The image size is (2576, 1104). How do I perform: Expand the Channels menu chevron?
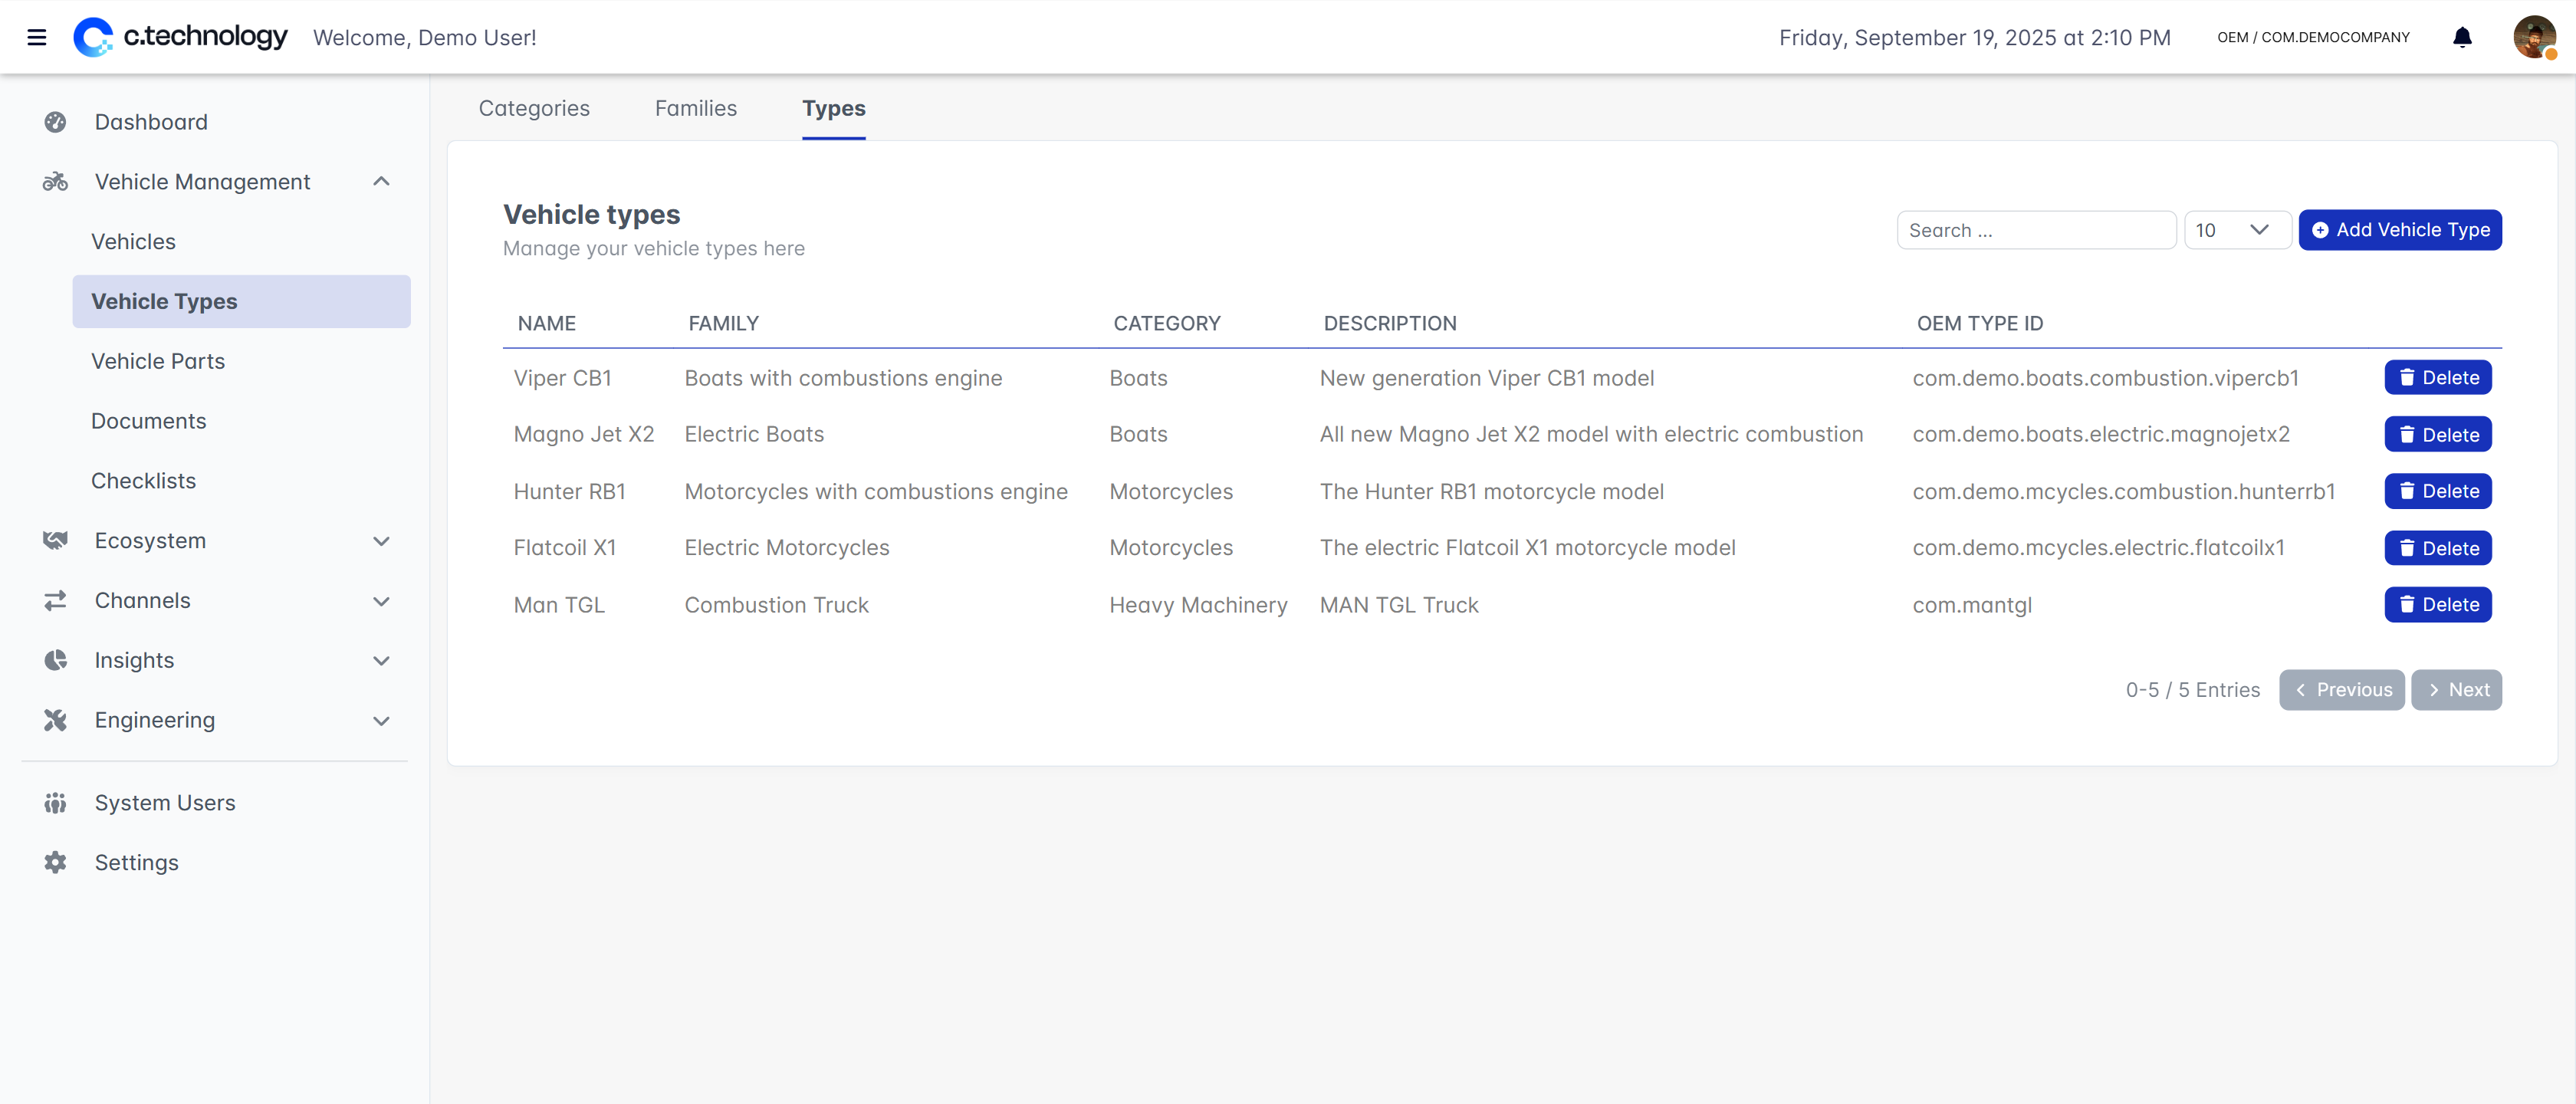click(x=381, y=601)
